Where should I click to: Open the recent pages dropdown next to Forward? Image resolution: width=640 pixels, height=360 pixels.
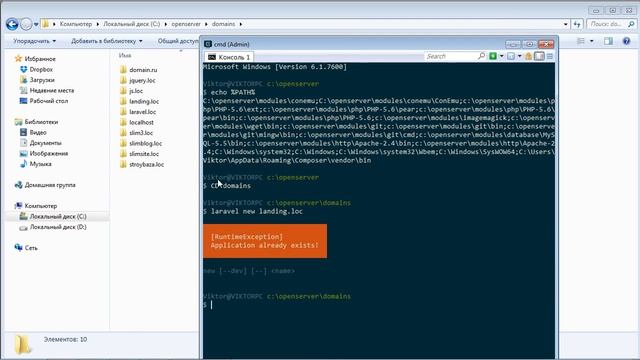pyautogui.click(x=36, y=24)
